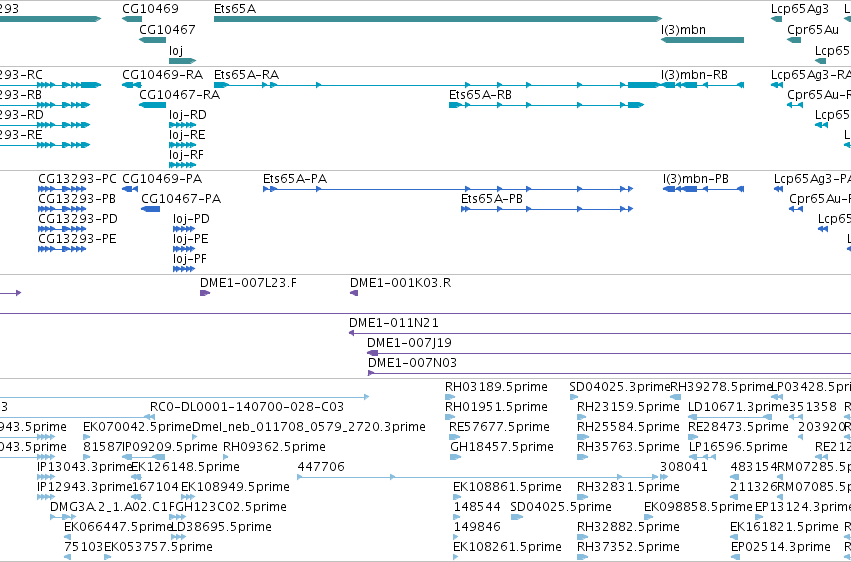
Task: Open the CG10467 gene label
Action: coord(167,29)
